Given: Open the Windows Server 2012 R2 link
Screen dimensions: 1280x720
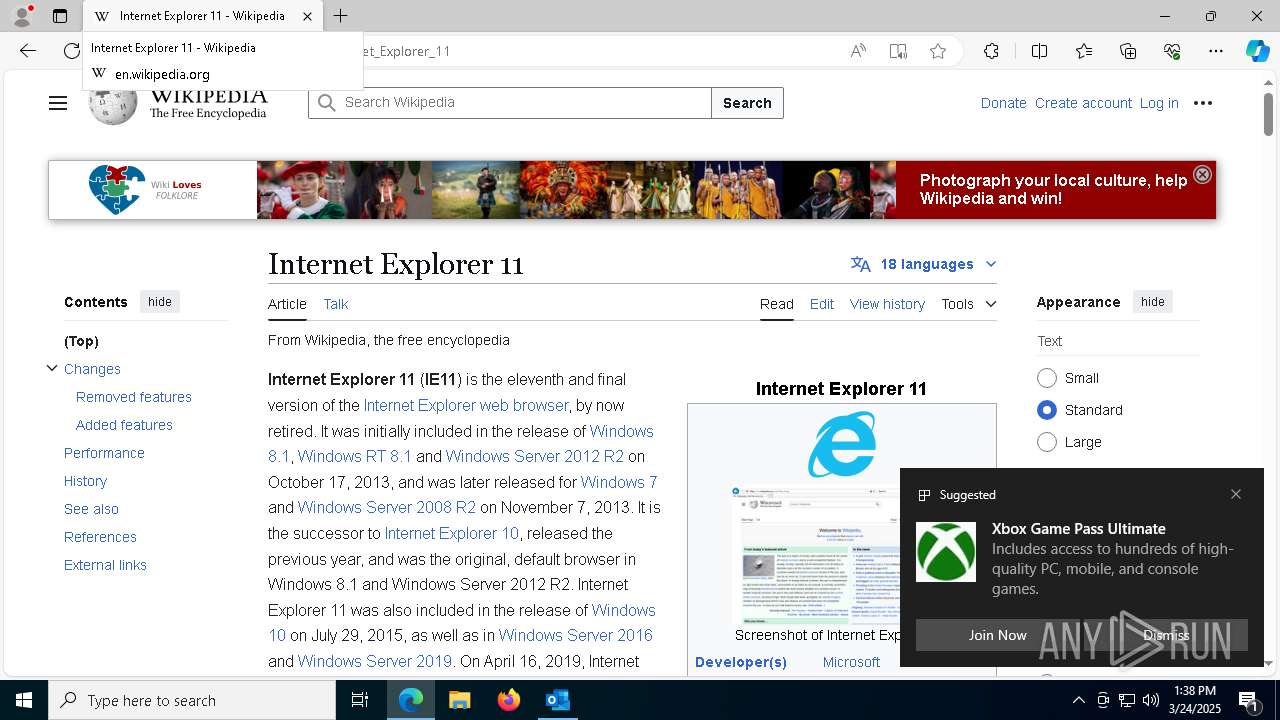Looking at the screenshot, I should point(534,456).
